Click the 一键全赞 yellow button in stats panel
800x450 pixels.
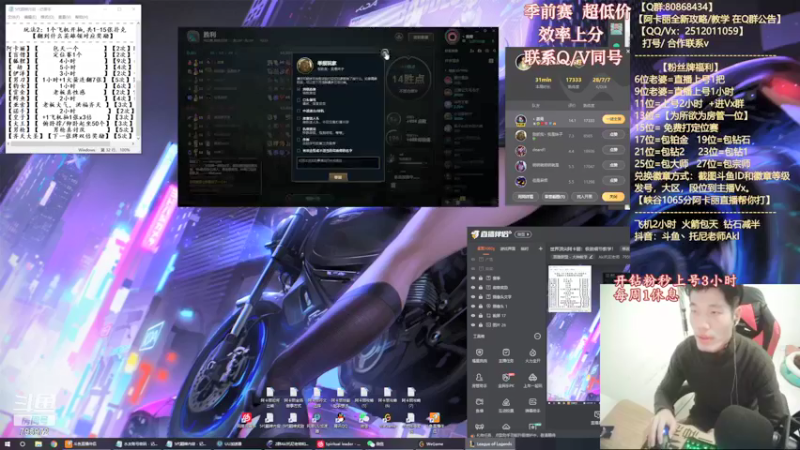tap(613, 119)
